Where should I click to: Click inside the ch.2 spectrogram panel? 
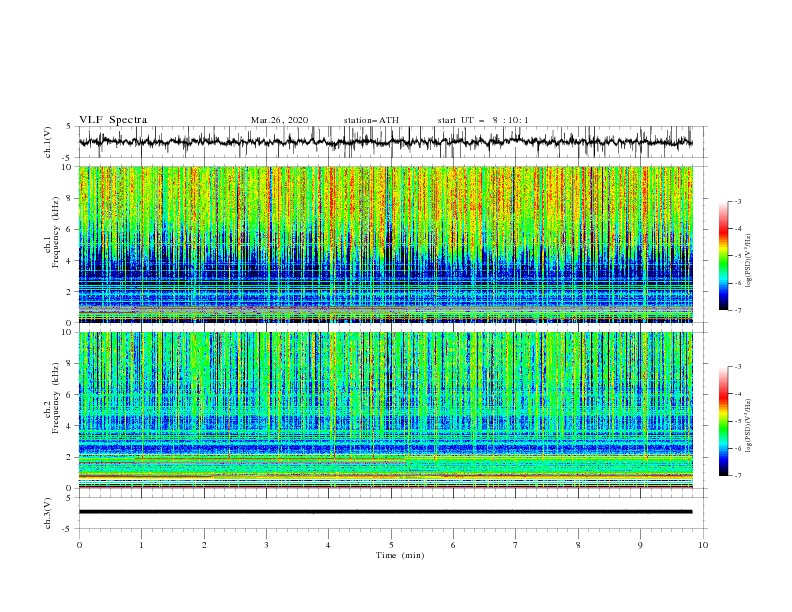click(385, 410)
